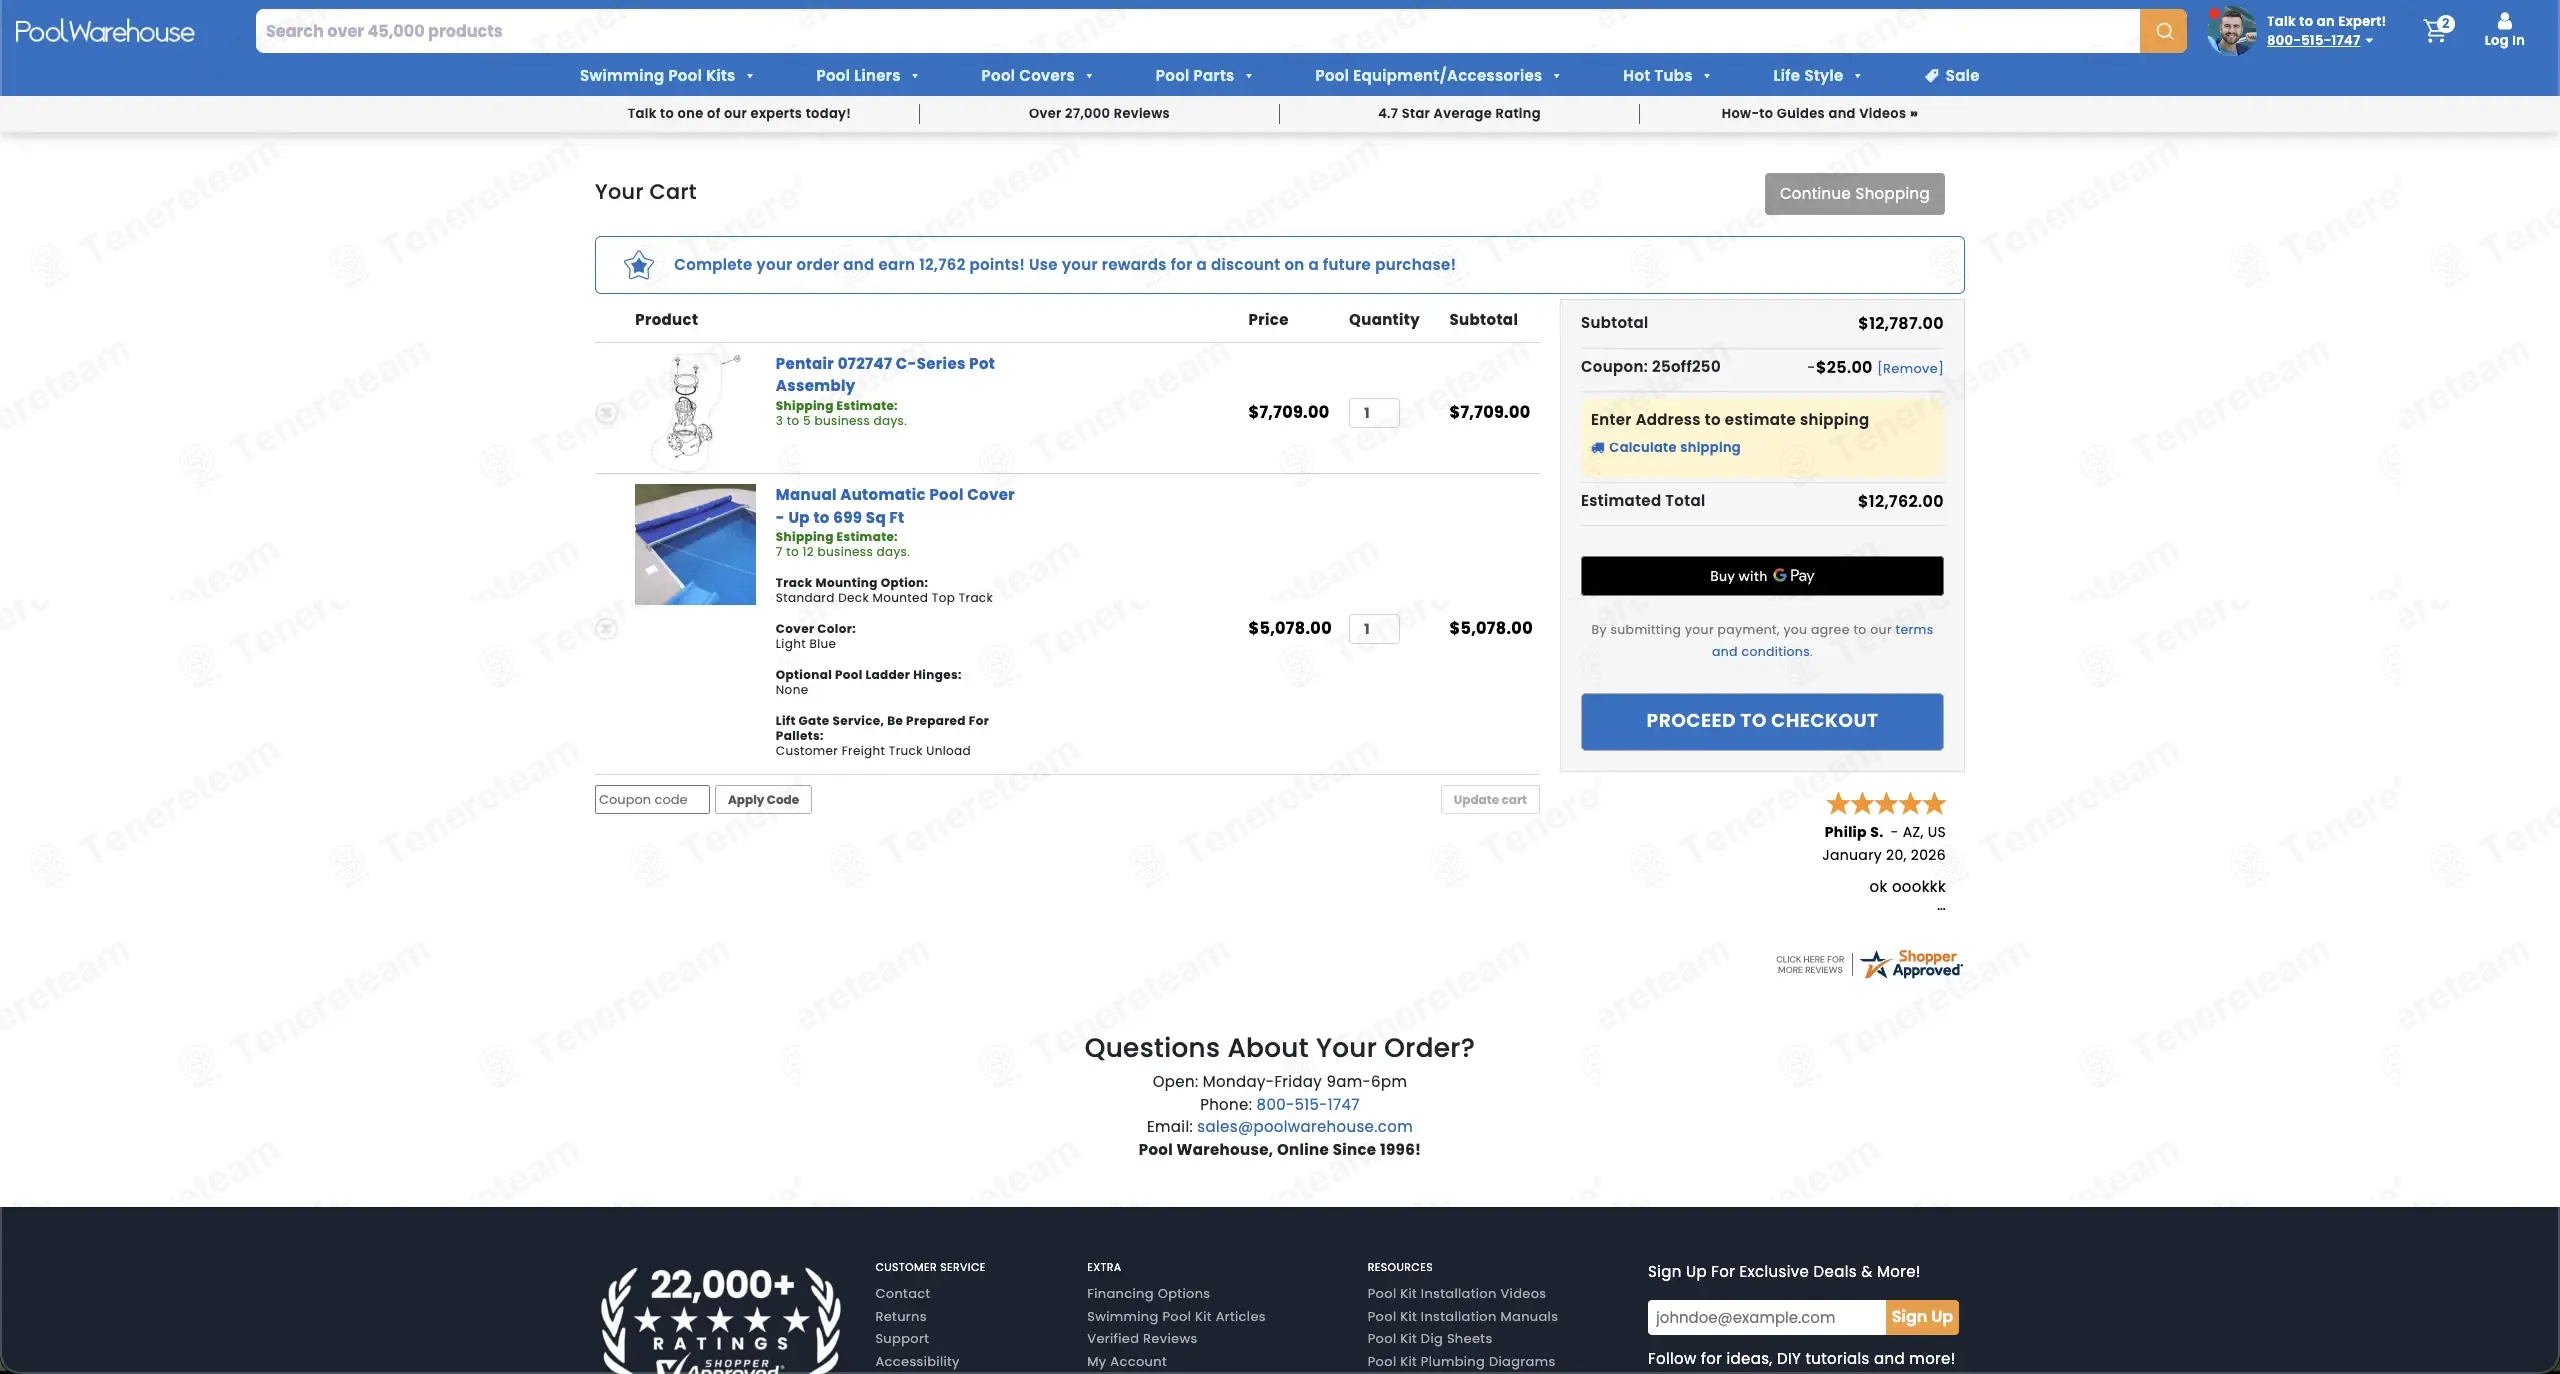
Task: Open the Hot Tubs dropdown
Action: 1666,76
